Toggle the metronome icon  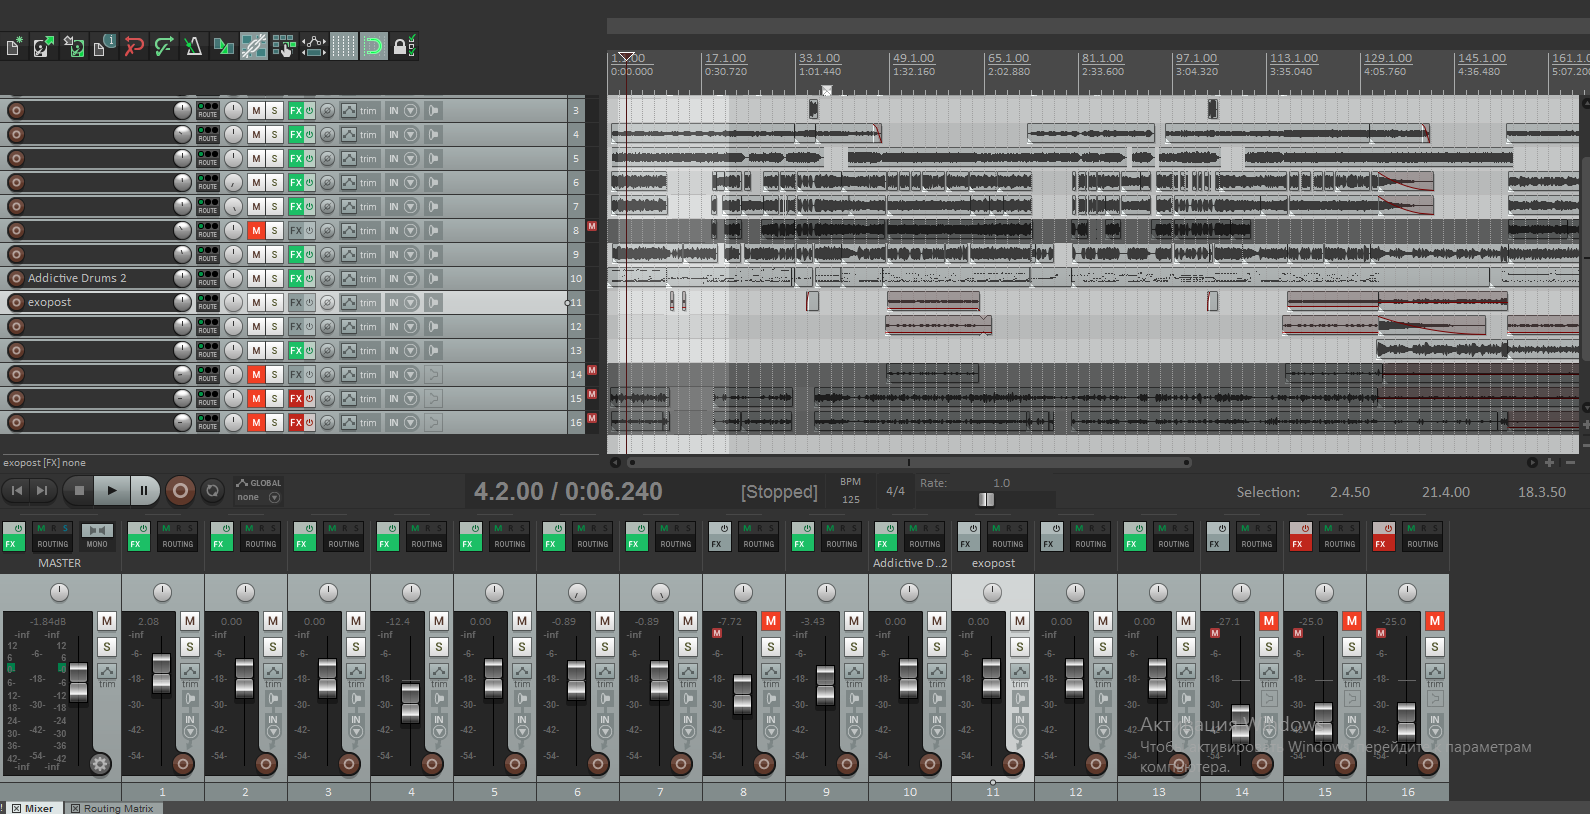tap(194, 46)
